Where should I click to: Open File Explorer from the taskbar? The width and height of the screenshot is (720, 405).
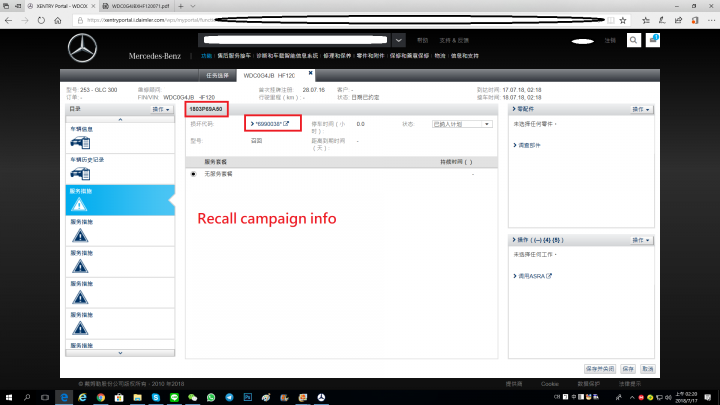coord(137,398)
